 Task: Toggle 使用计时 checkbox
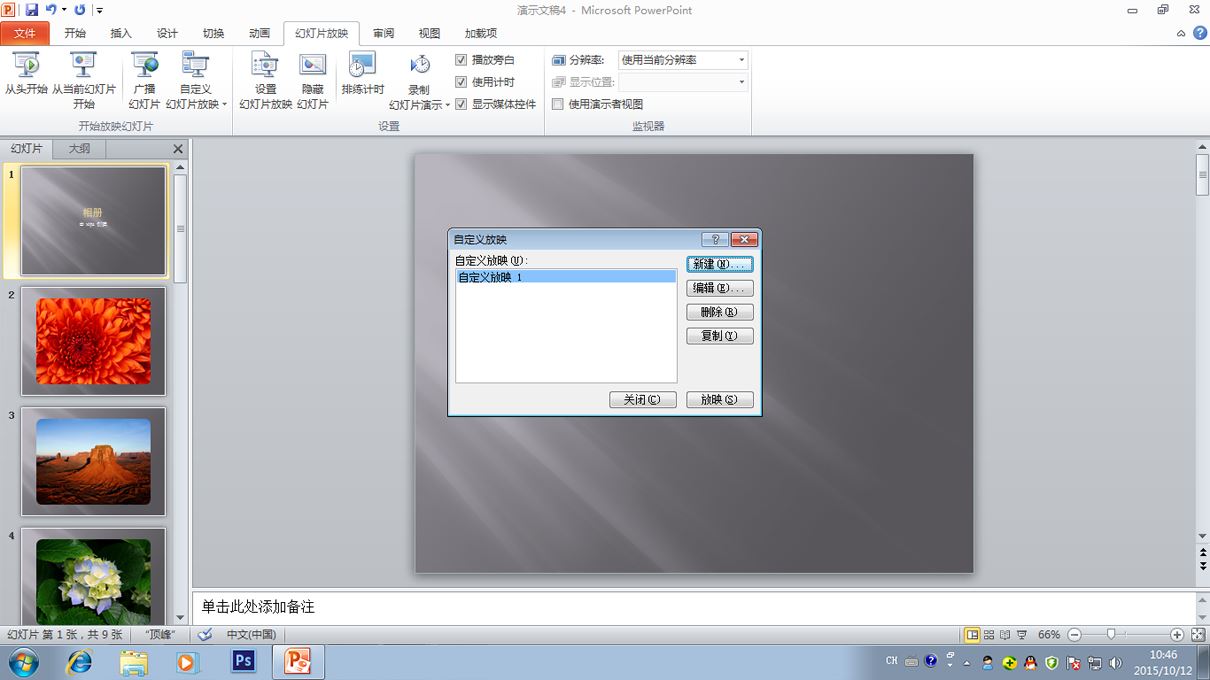(461, 82)
